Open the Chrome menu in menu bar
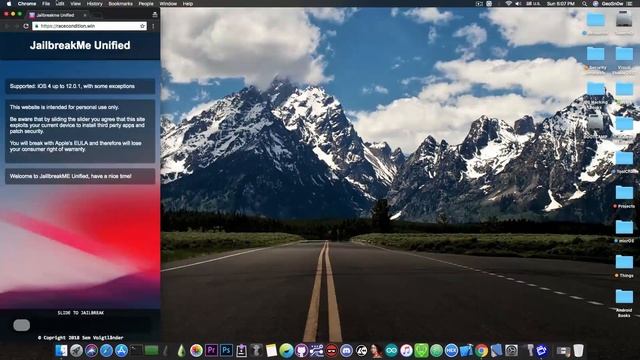 pos(27,4)
